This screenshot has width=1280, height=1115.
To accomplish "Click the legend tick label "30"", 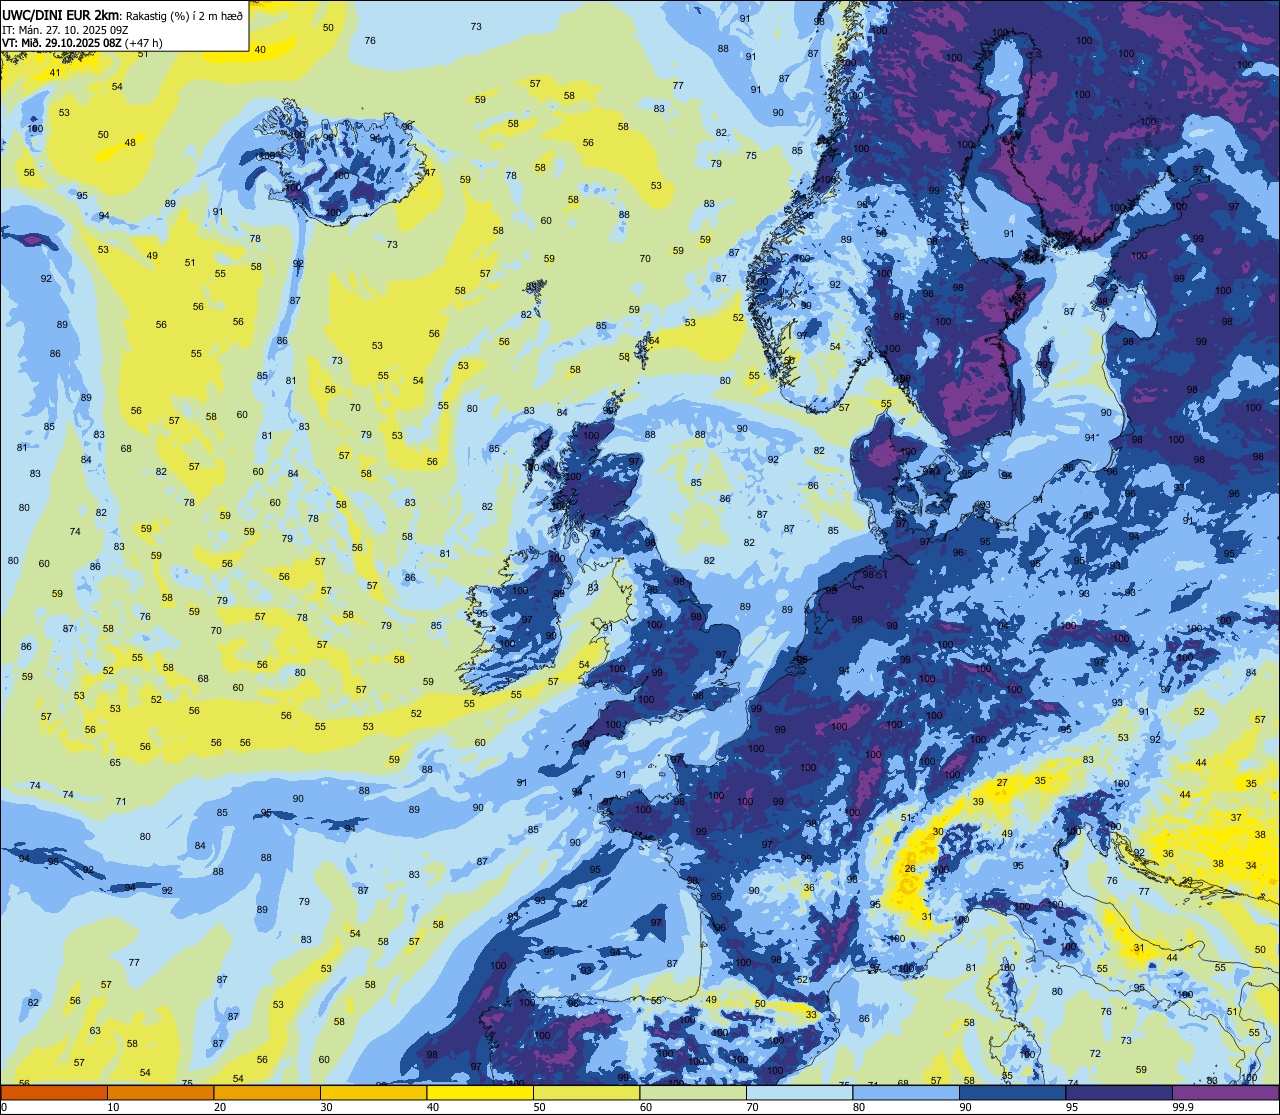I will tap(327, 1107).
